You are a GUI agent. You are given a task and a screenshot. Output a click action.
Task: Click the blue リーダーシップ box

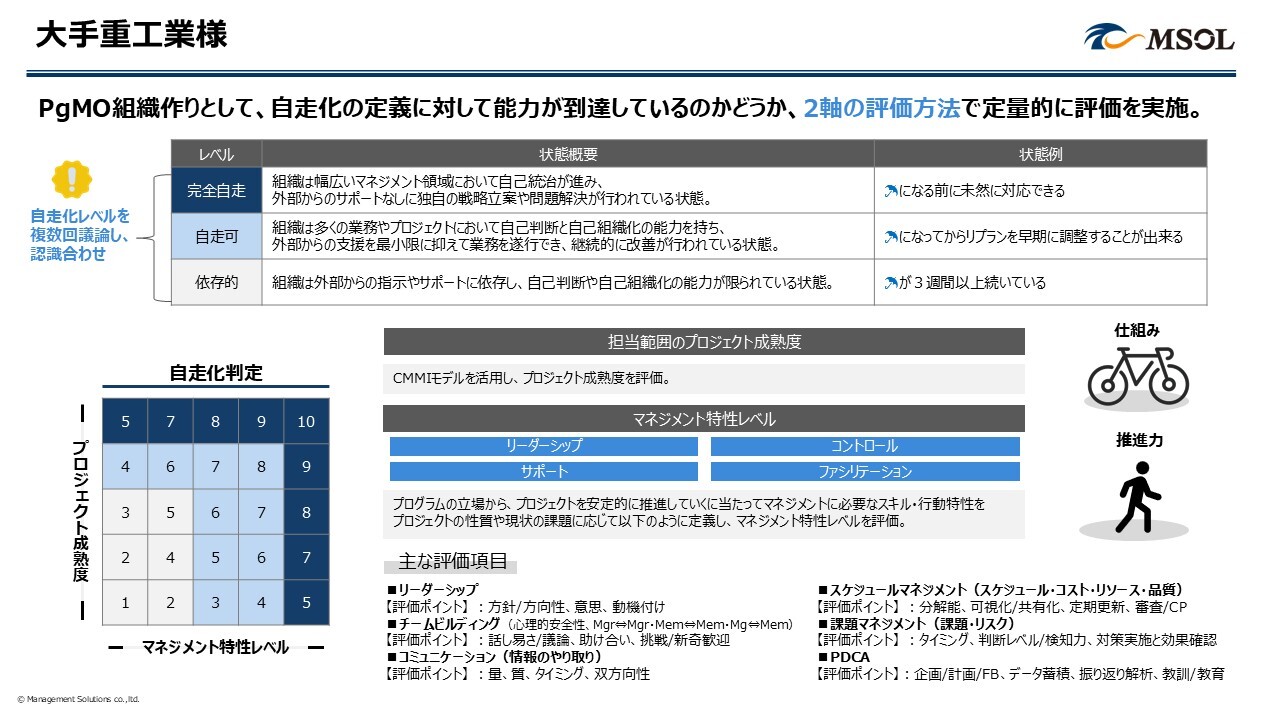(544, 446)
